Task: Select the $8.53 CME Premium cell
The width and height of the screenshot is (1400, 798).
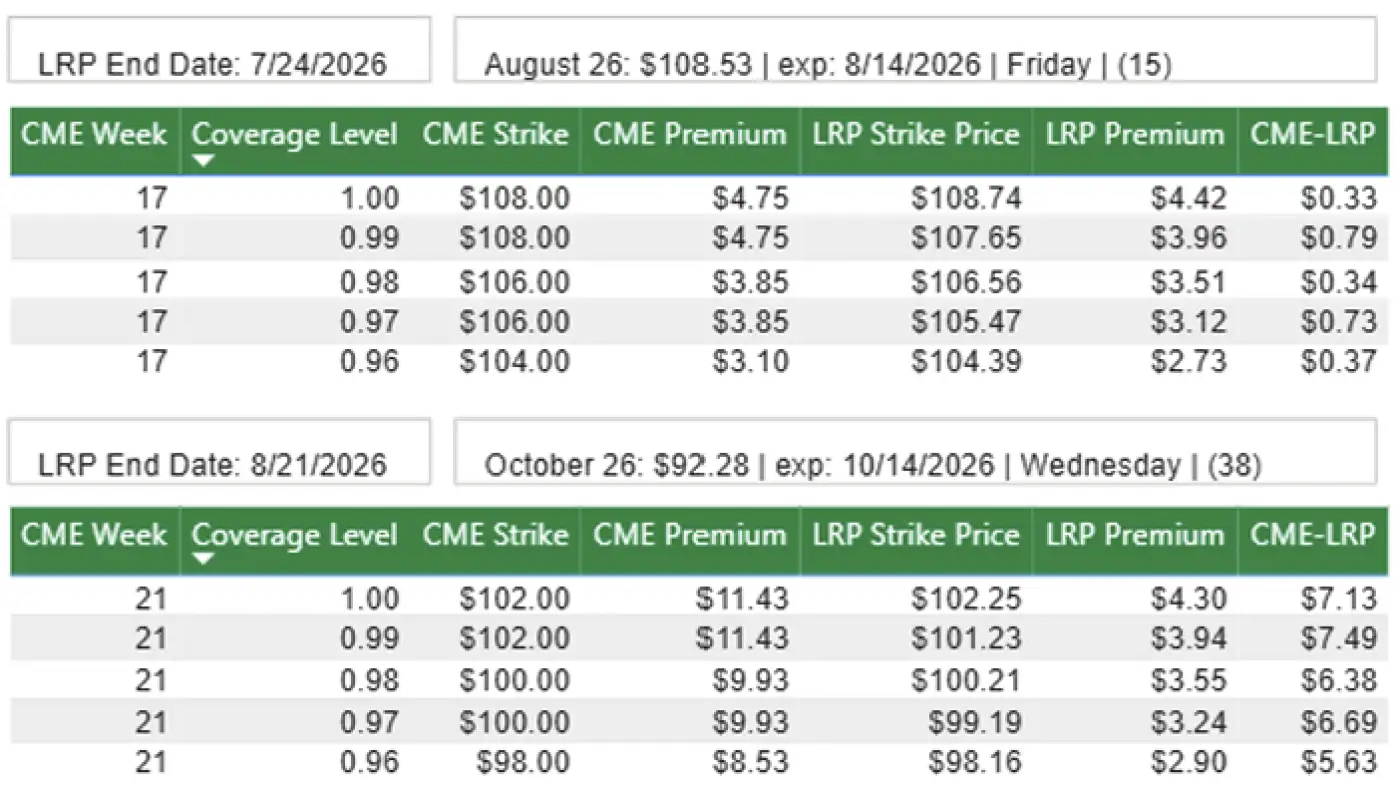Action: [x=750, y=763]
